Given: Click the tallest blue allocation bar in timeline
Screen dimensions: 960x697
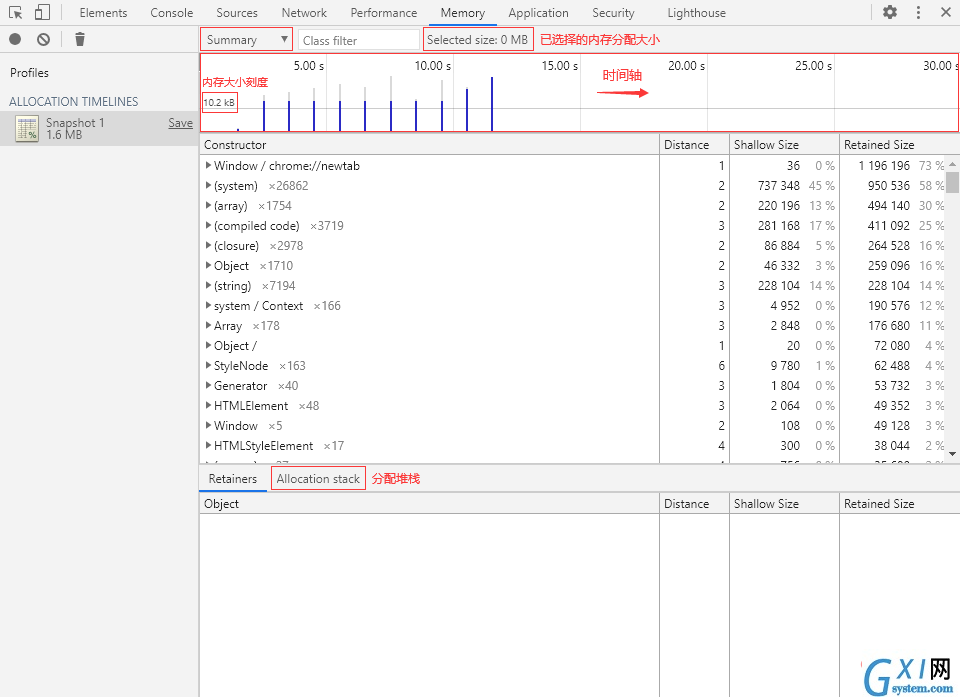Looking at the screenshot, I should click(492, 104).
